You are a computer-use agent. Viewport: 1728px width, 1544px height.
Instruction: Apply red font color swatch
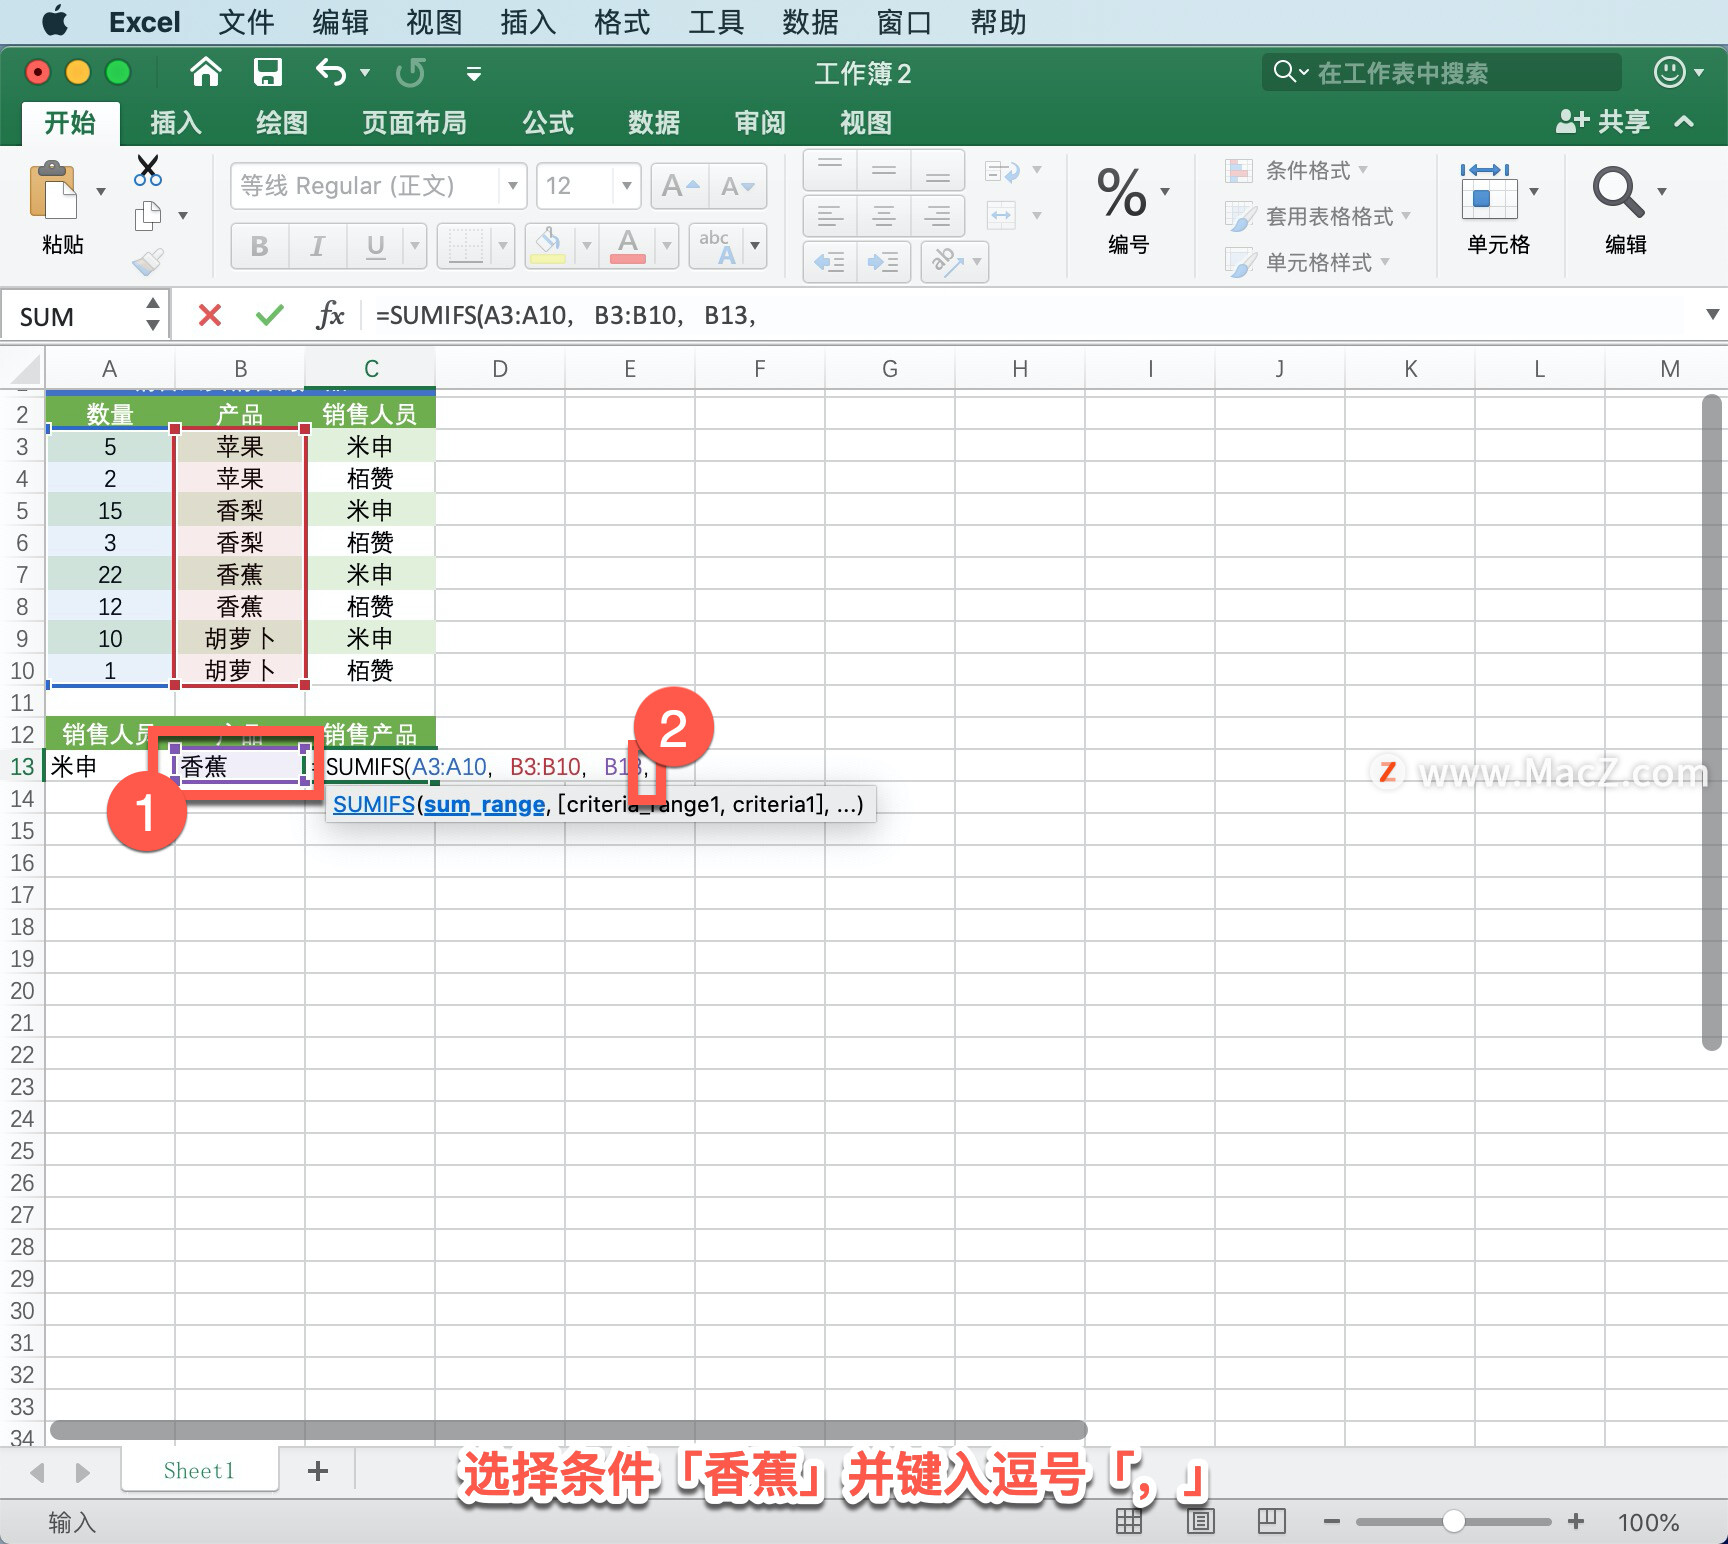point(627,246)
